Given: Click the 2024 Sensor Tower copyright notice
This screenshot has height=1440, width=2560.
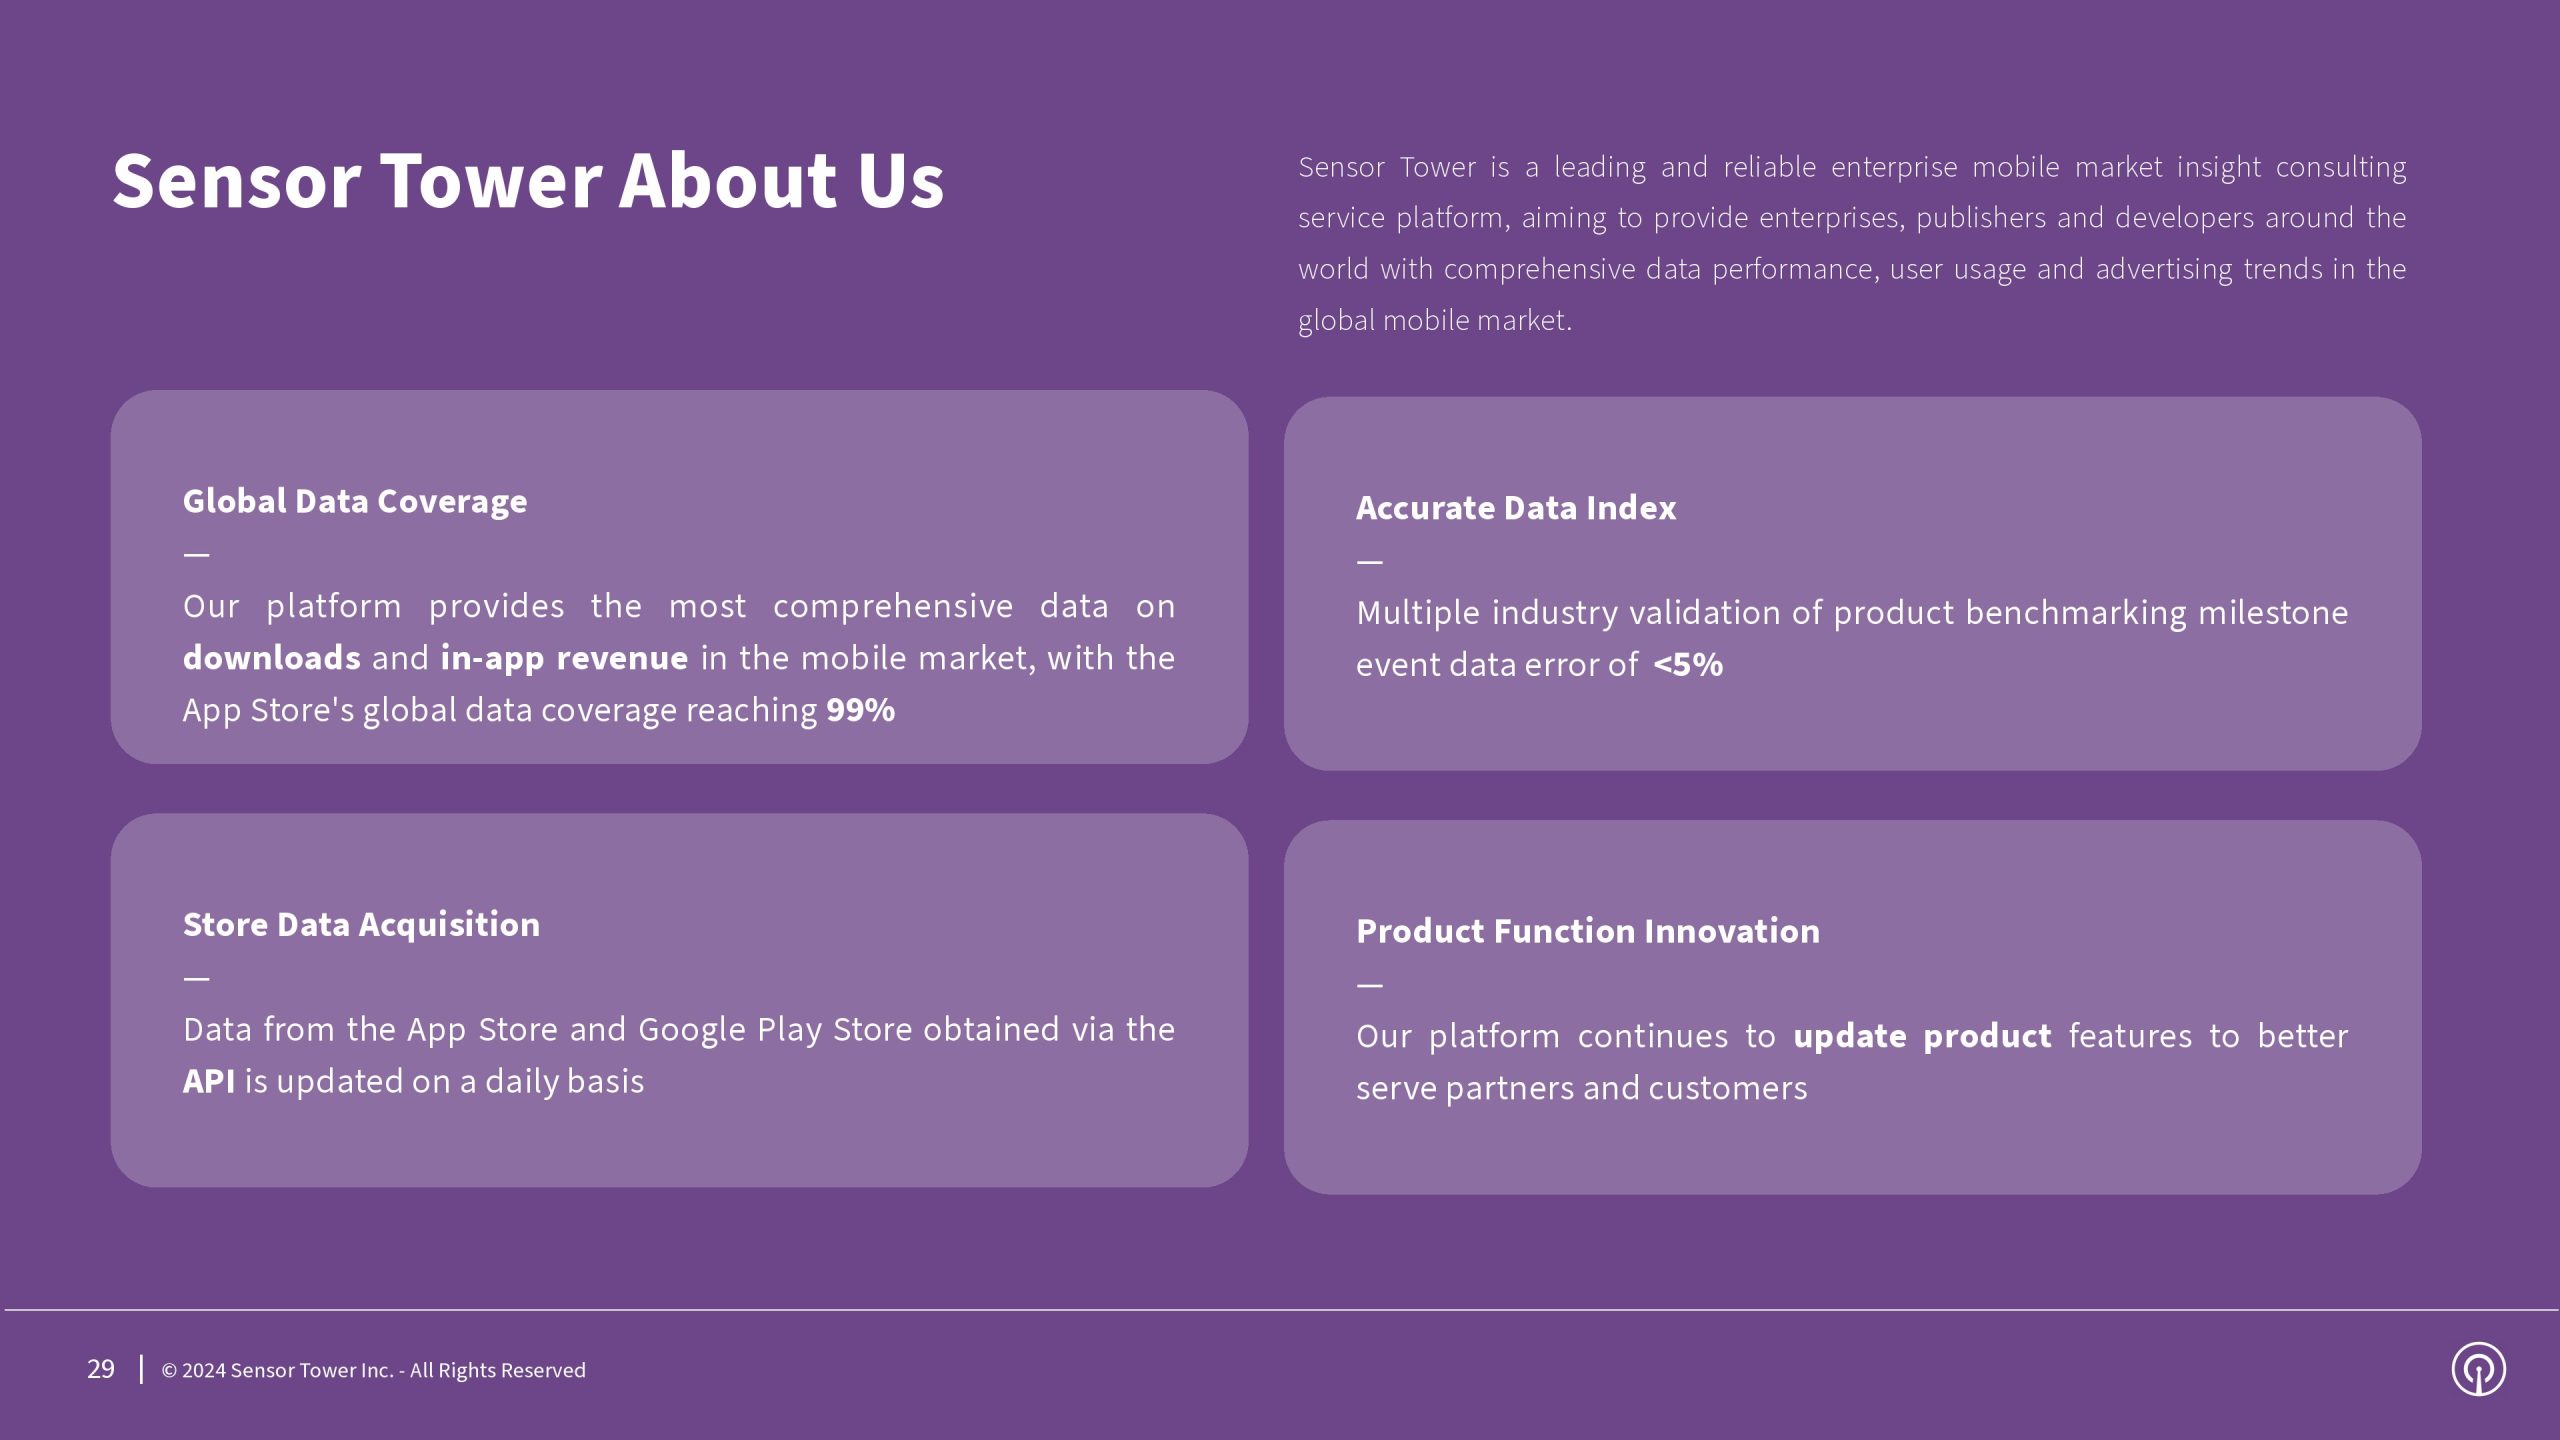Looking at the screenshot, I should tap(374, 1370).
